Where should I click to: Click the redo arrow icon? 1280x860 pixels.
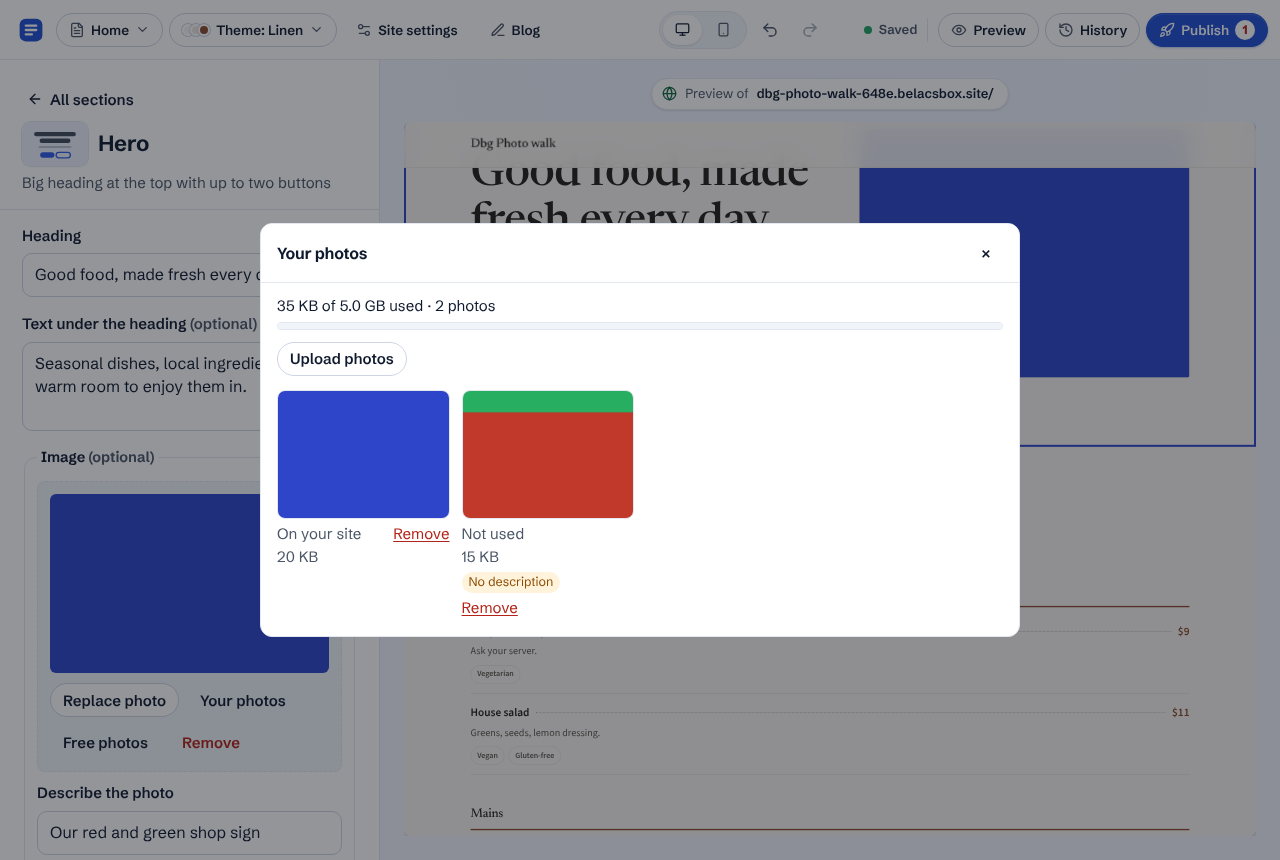(810, 30)
